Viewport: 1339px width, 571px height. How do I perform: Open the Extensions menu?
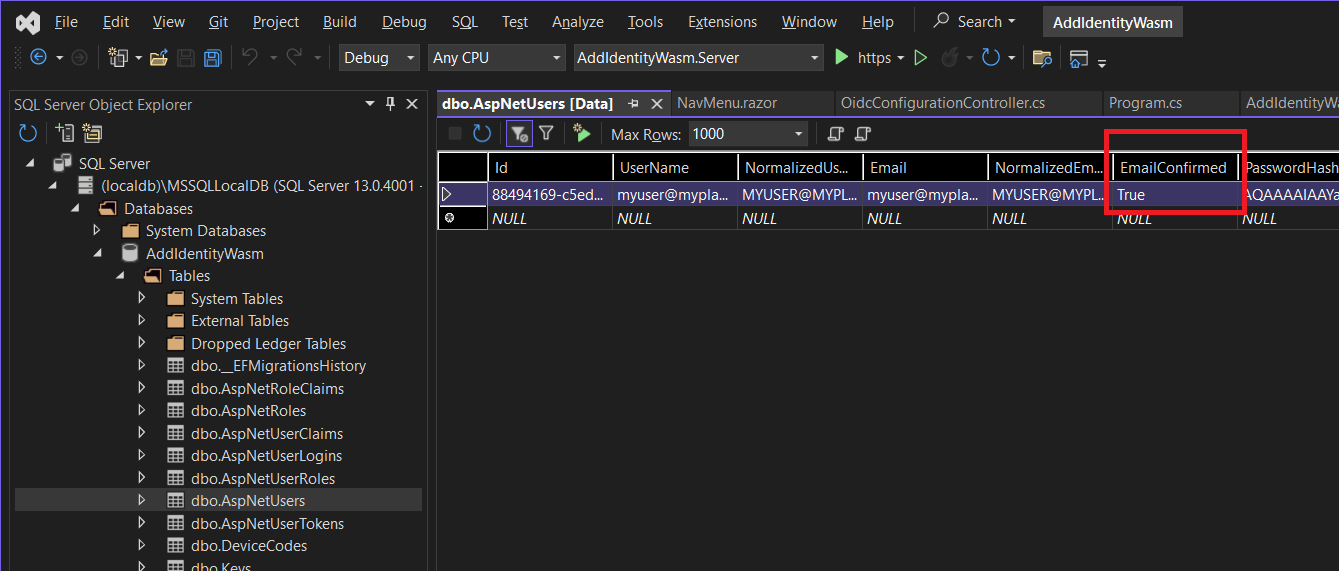723,21
